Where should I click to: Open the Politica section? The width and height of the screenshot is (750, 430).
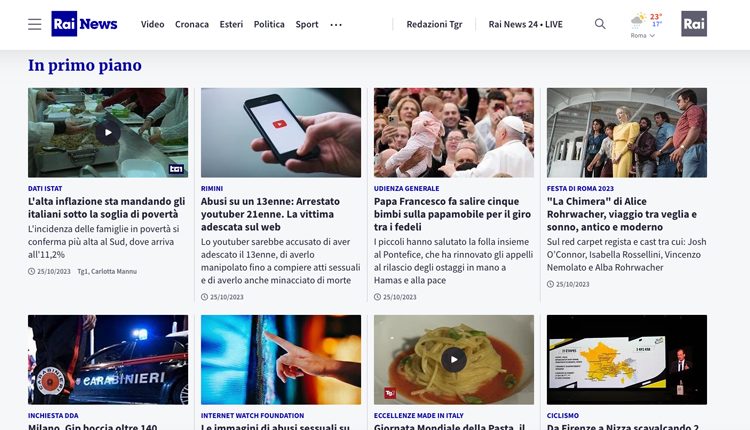pyautogui.click(x=269, y=24)
